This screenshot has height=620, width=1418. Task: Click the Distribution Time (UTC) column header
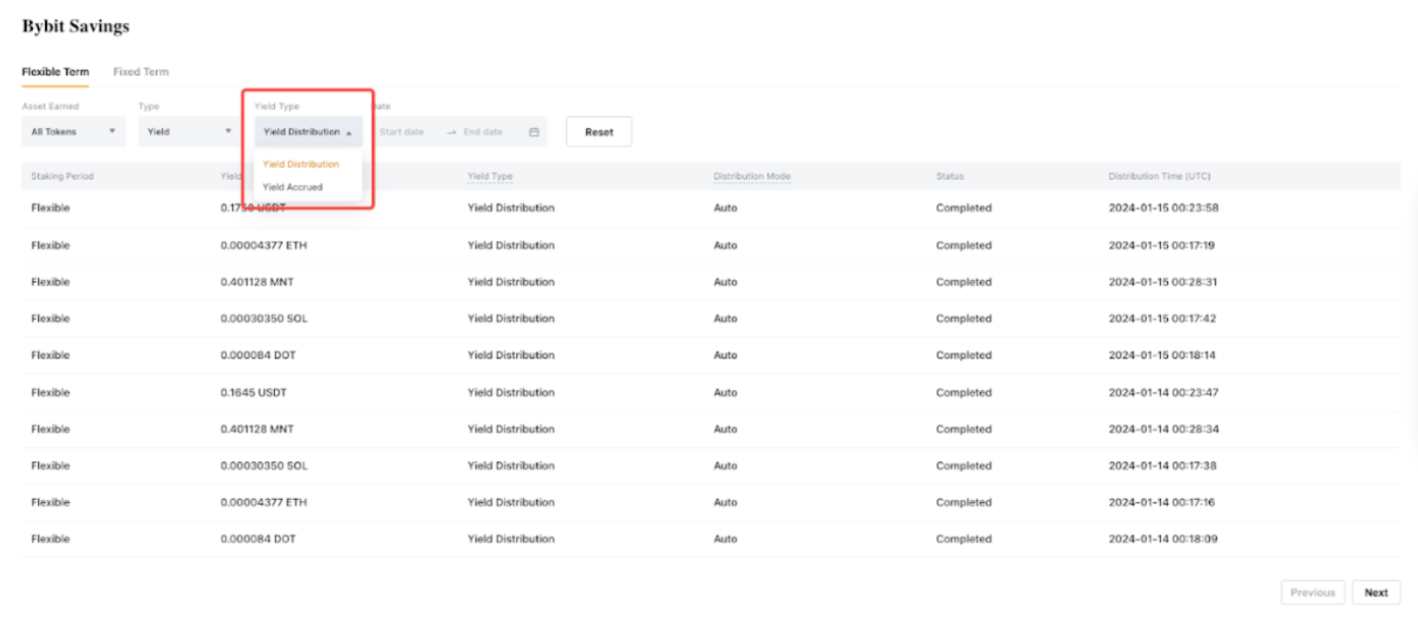[x=1160, y=176]
